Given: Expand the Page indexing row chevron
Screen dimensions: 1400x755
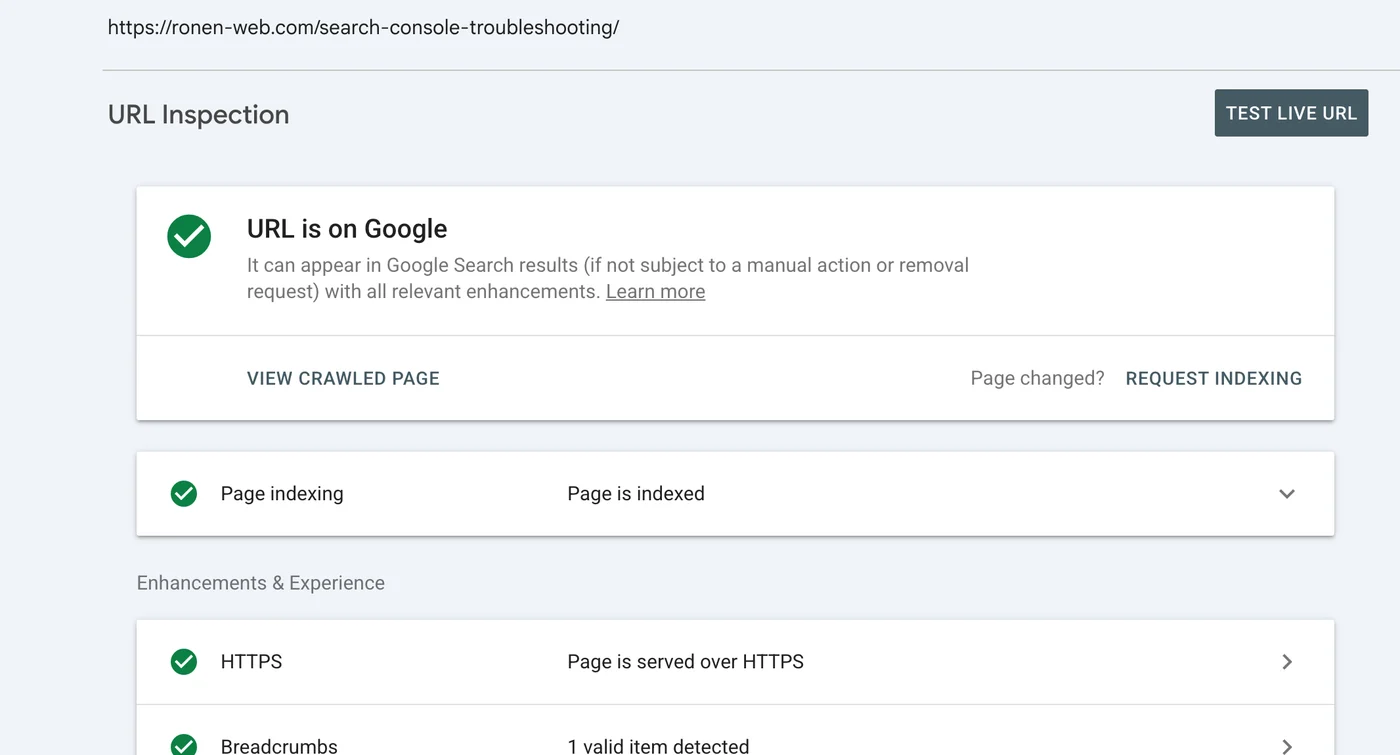Looking at the screenshot, I should pyautogui.click(x=1287, y=494).
